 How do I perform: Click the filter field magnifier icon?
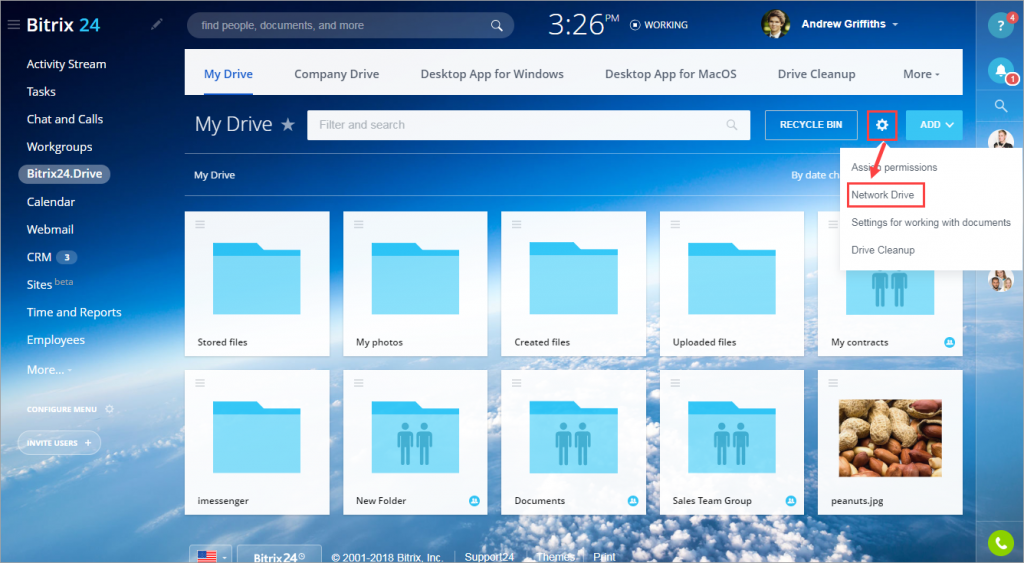(x=731, y=125)
